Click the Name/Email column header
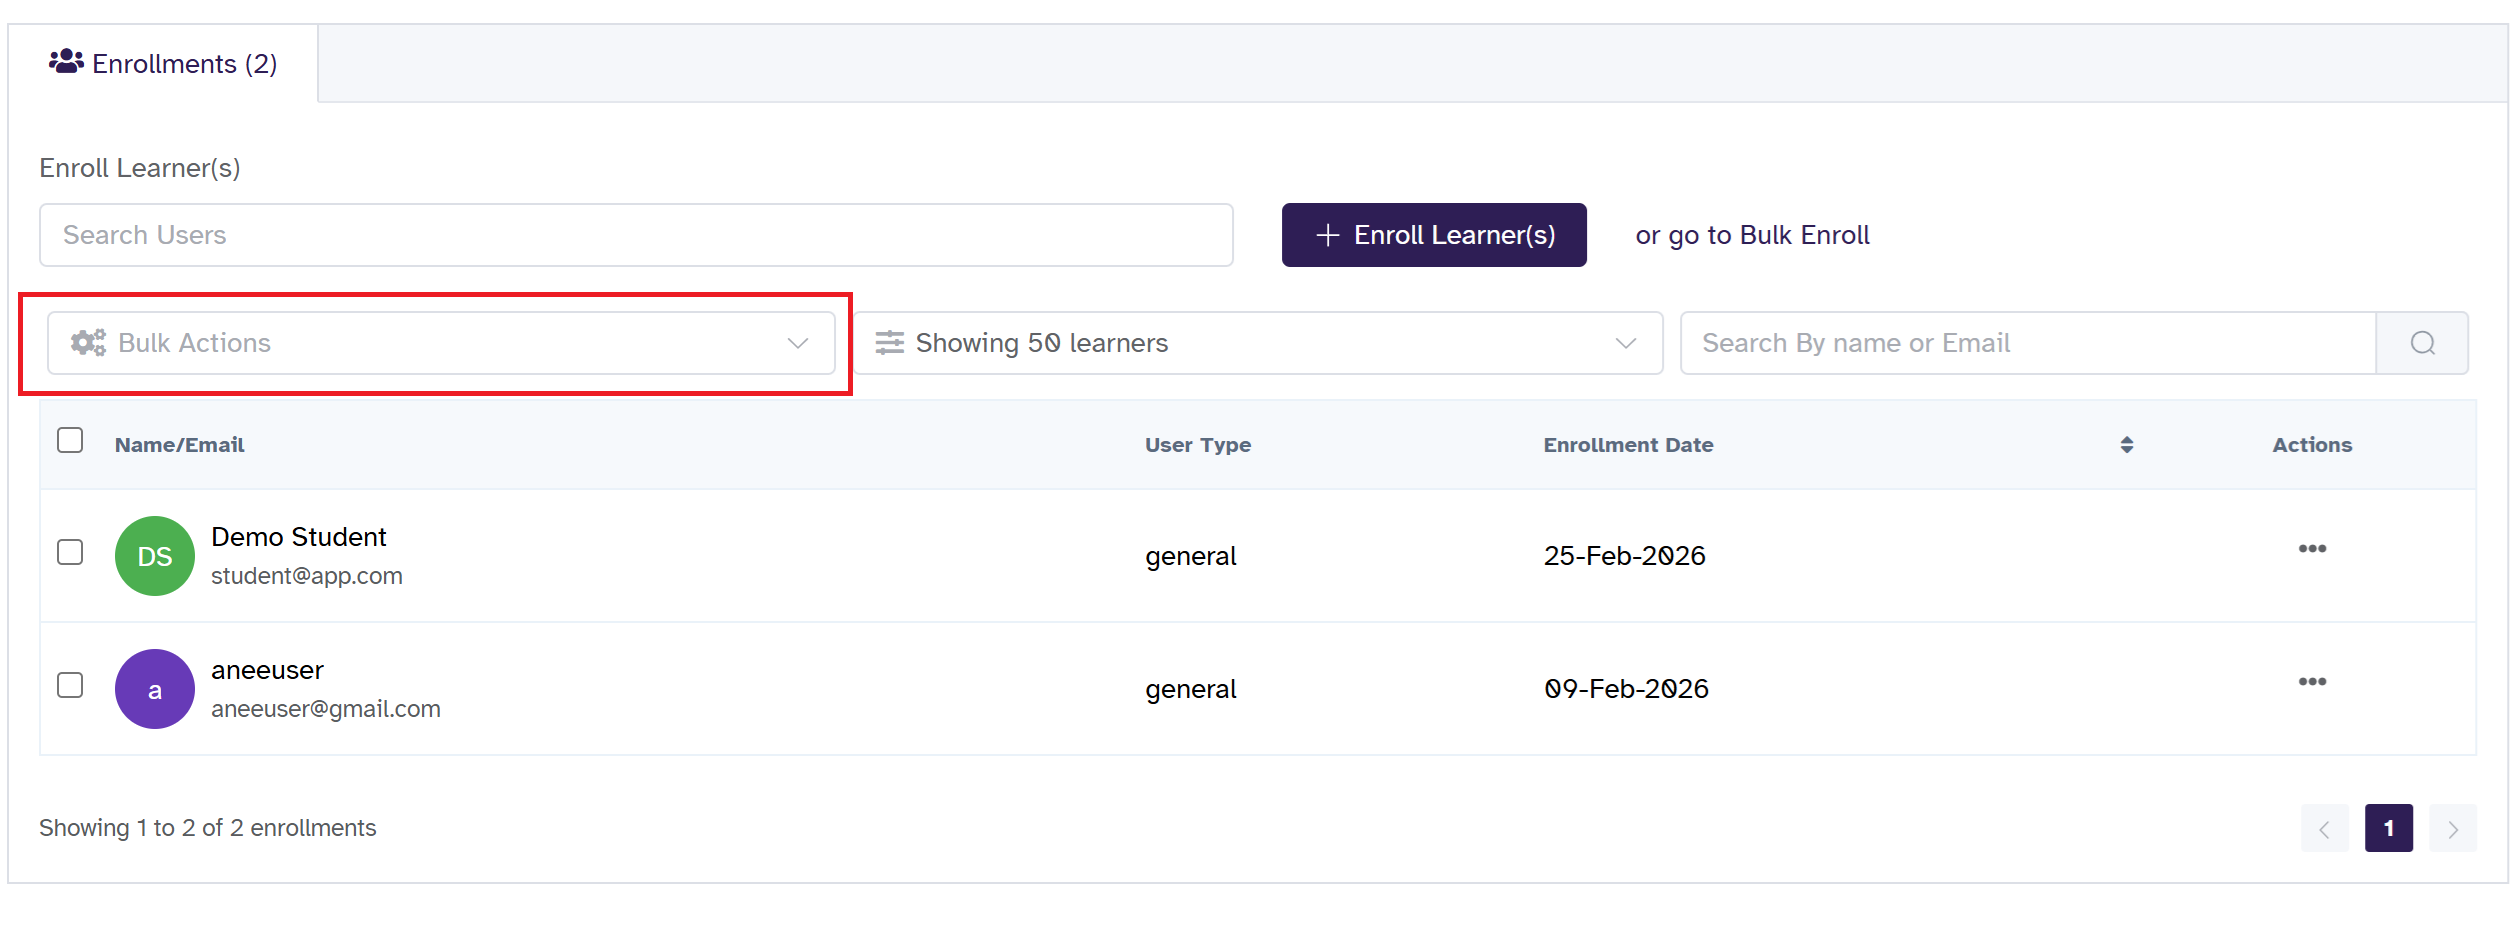Screen dimensions: 2518x940 180,445
